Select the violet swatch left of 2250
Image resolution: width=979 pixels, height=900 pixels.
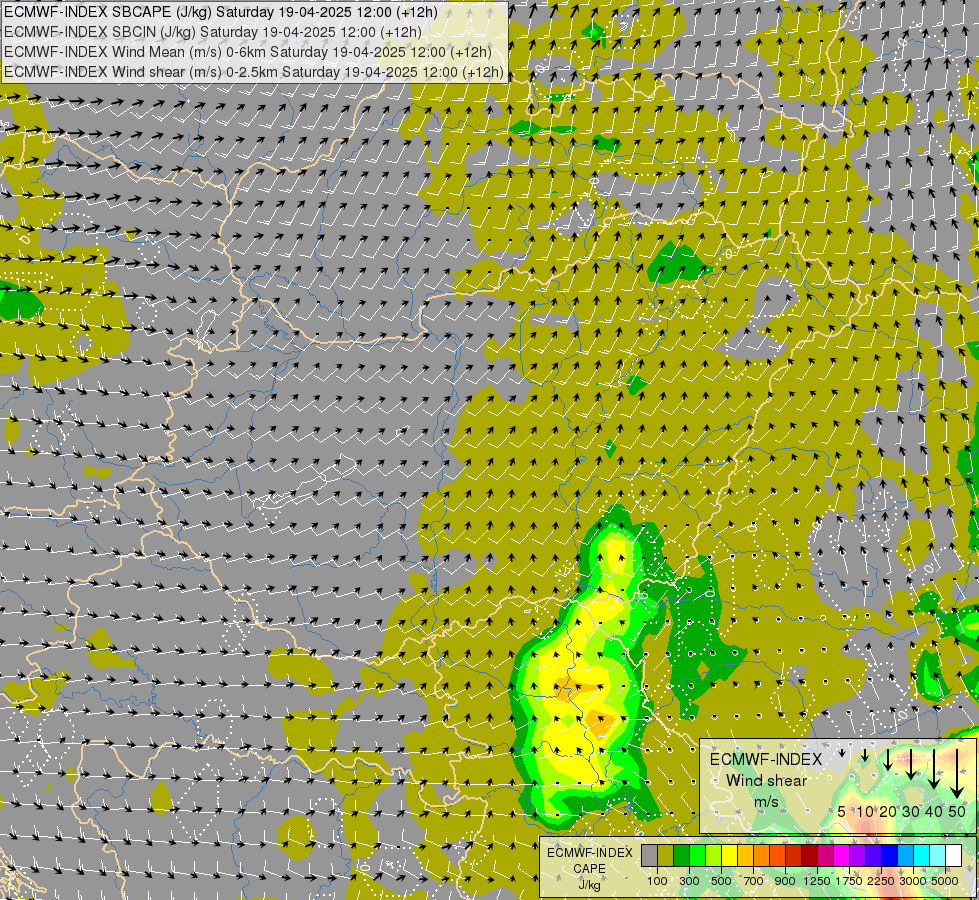point(873,856)
